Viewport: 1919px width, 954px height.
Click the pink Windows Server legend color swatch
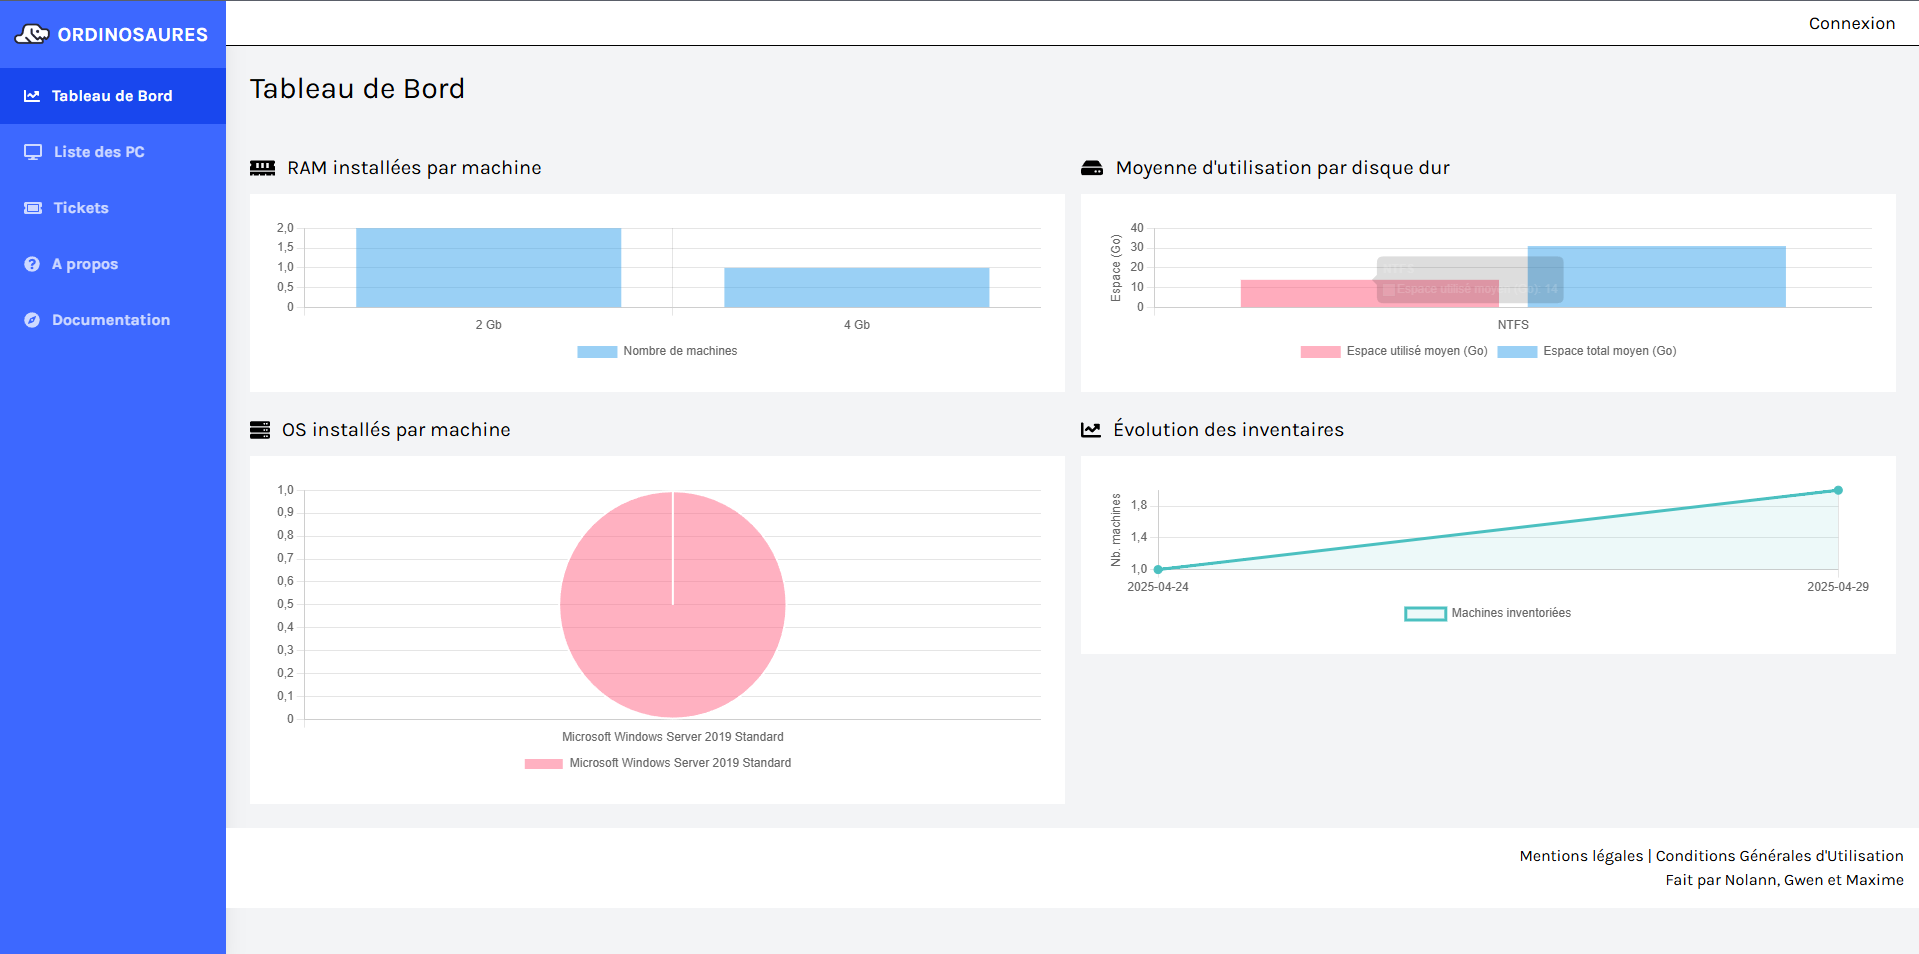tap(543, 763)
